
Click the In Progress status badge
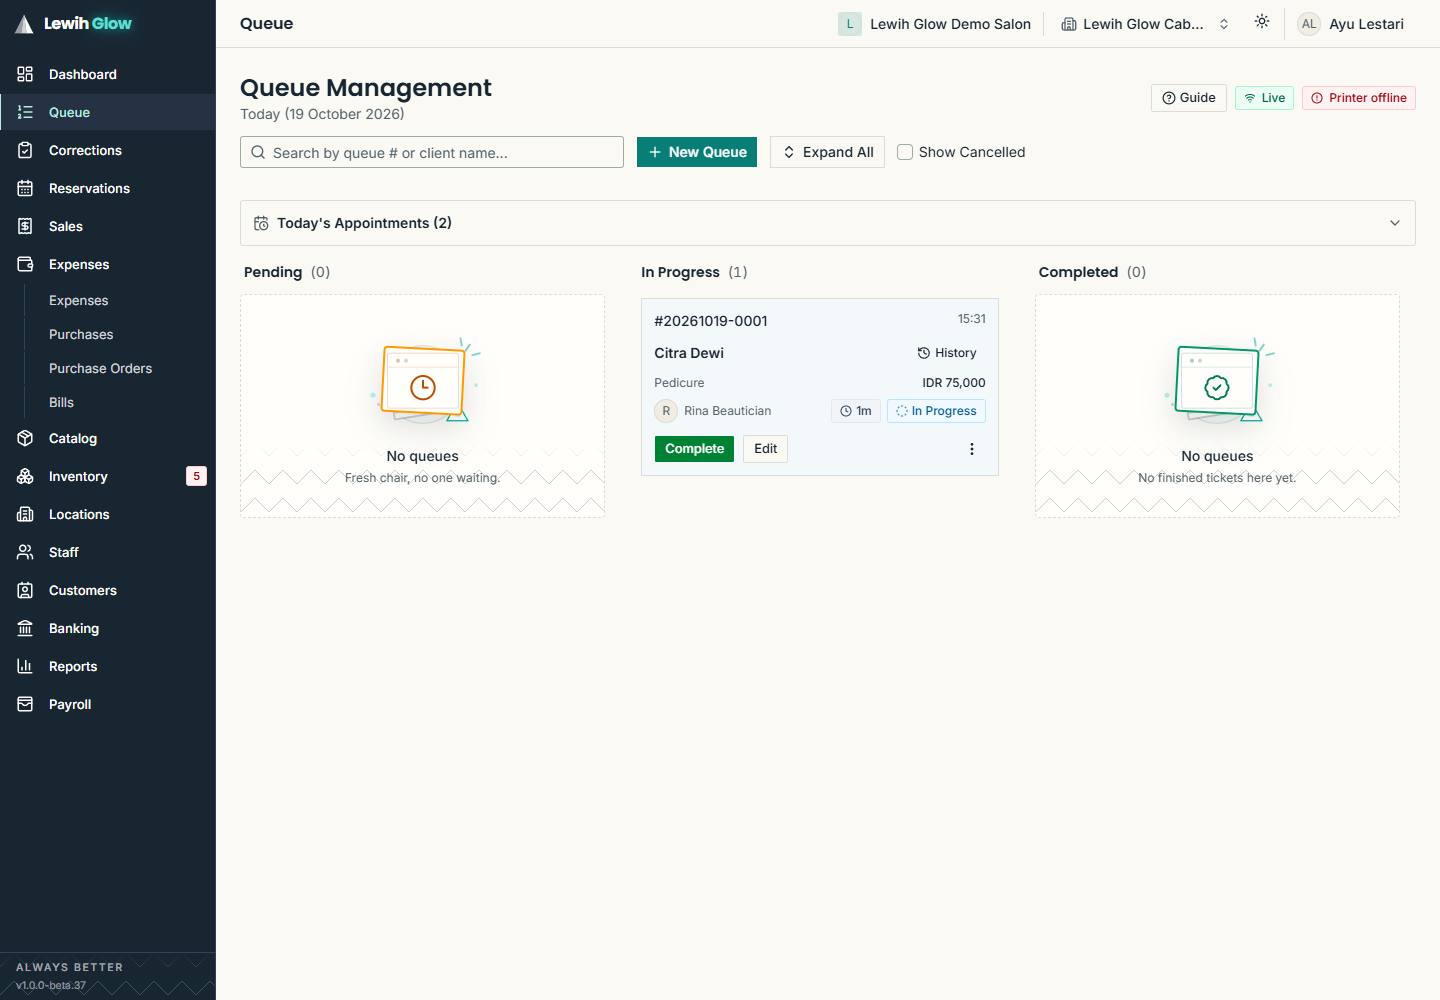click(x=936, y=411)
